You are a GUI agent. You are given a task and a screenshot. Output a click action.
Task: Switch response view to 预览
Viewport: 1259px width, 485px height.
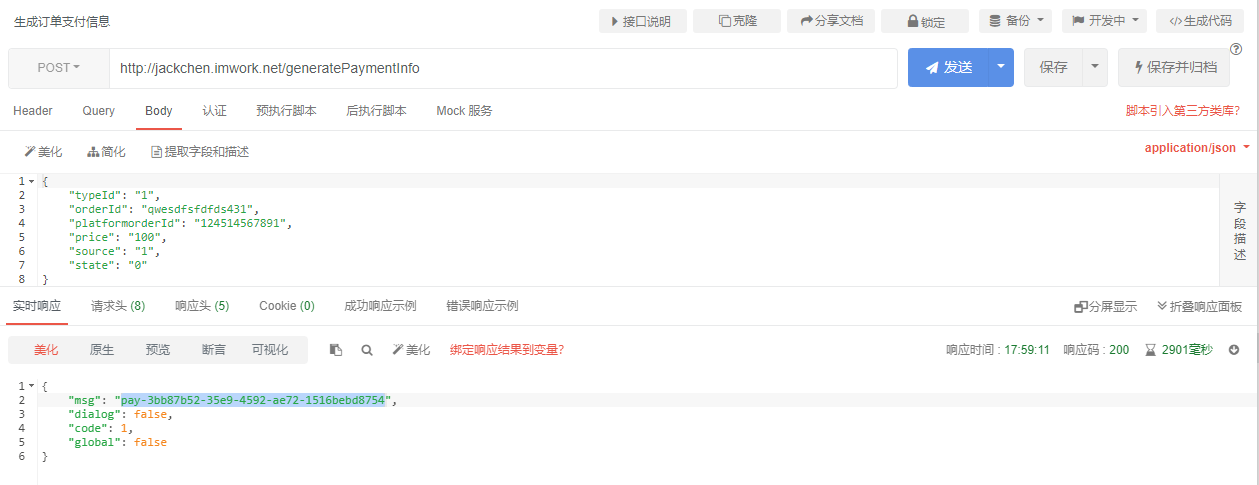point(158,350)
